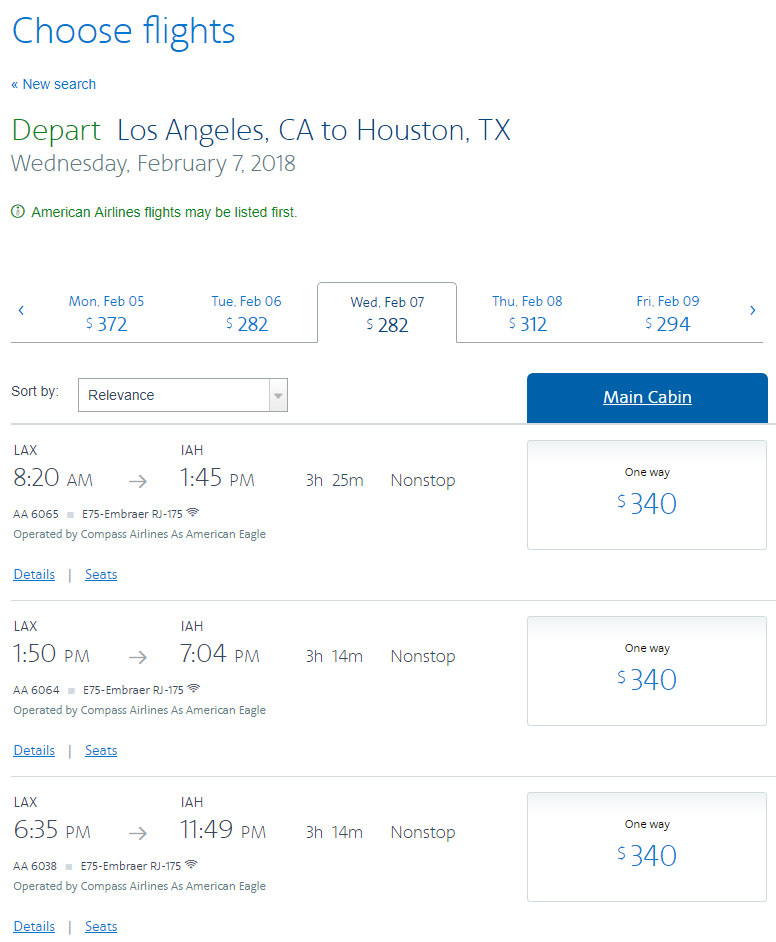This screenshot has height=942, width=776.
Task: Choose the $340 fare for 1:50 PM flight
Action: pyautogui.click(x=647, y=671)
